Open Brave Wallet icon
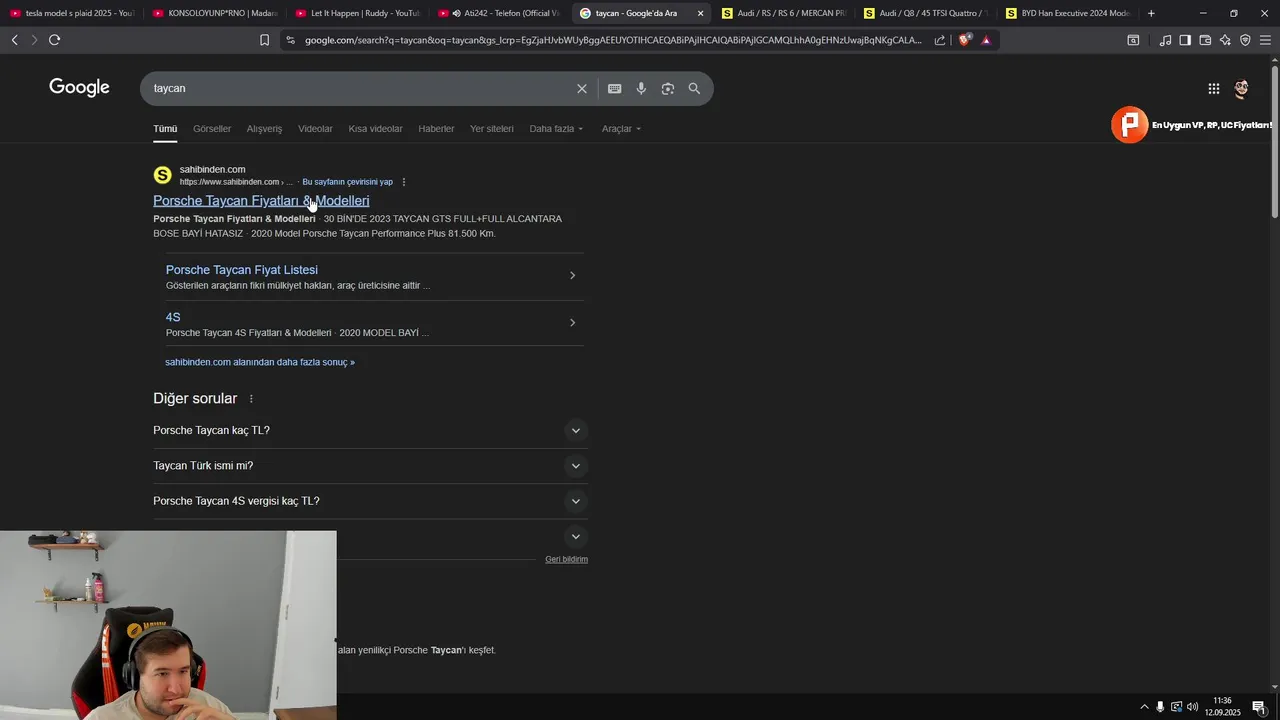The width and height of the screenshot is (1280, 720). point(1205,40)
